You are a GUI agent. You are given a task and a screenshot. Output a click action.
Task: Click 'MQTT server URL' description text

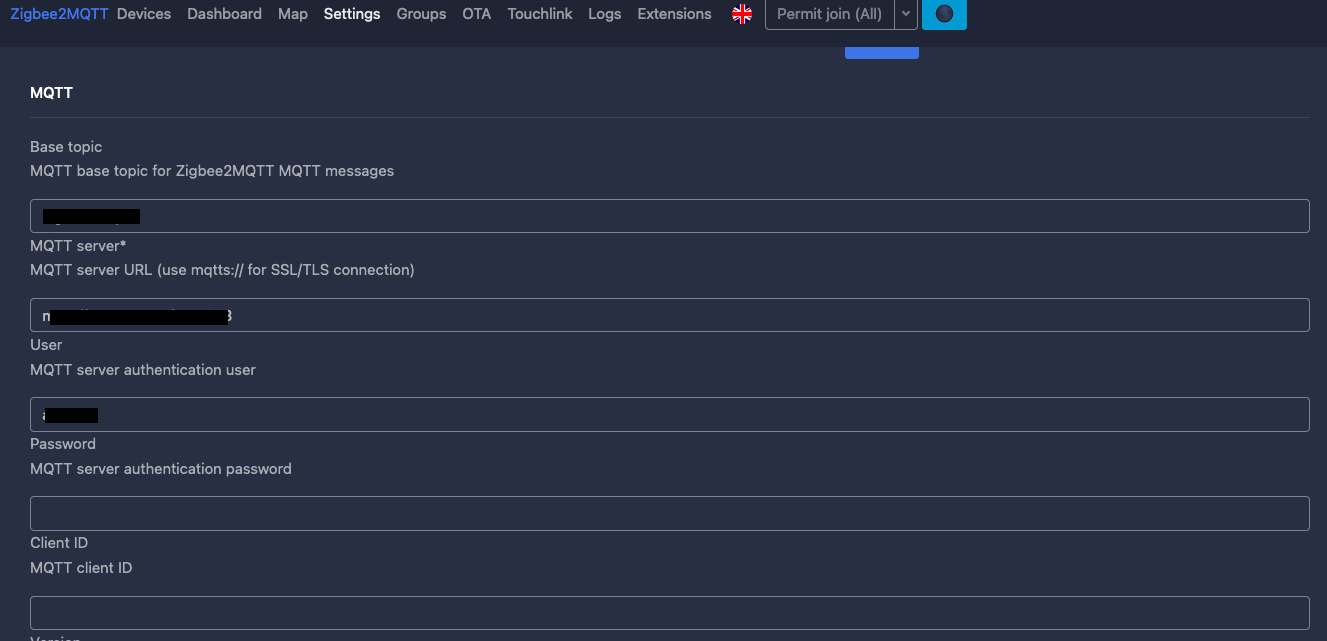[222, 270]
